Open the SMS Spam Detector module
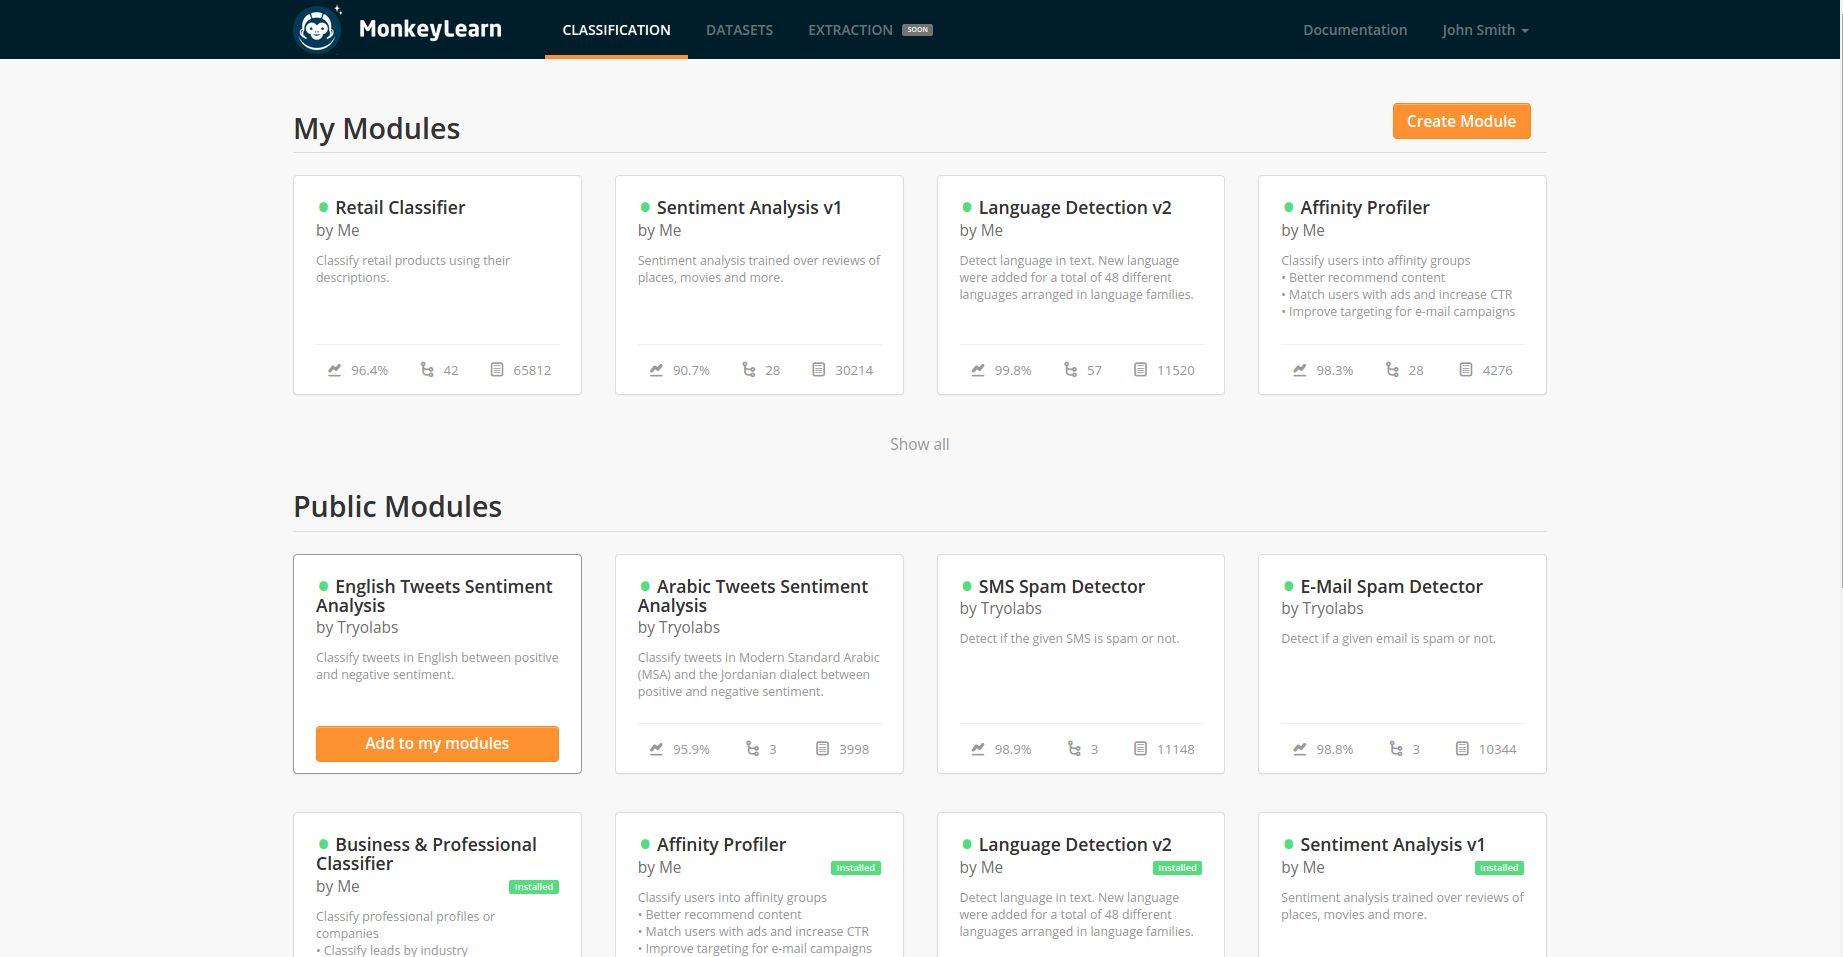The width and height of the screenshot is (1843, 957). (x=1062, y=586)
